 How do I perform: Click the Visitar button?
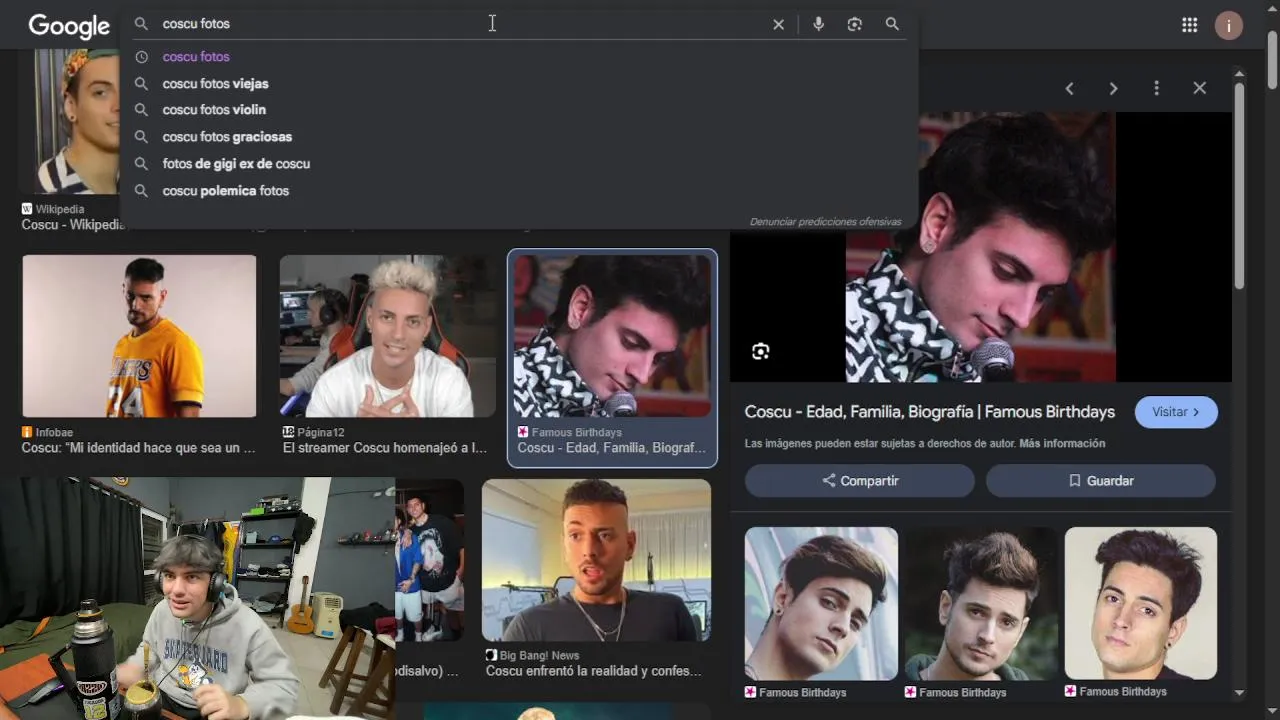tap(1176, 412)
